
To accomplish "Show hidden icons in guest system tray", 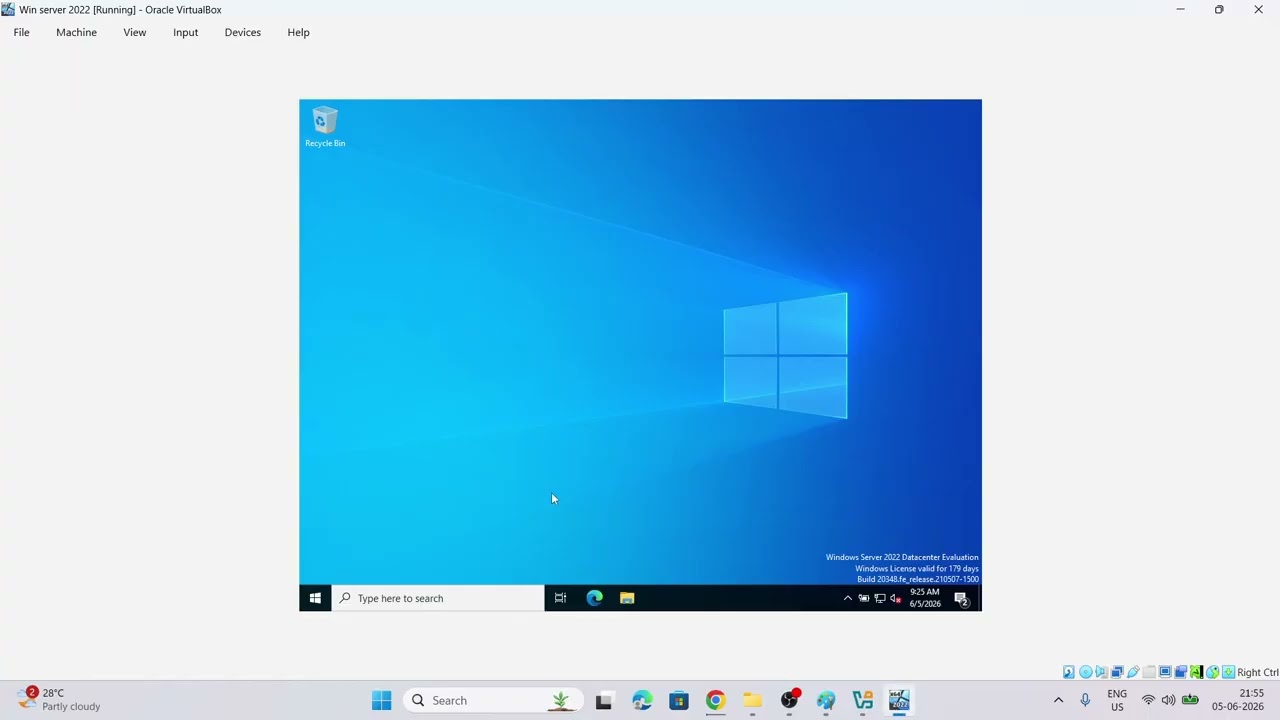I will [x=848, y=598].
